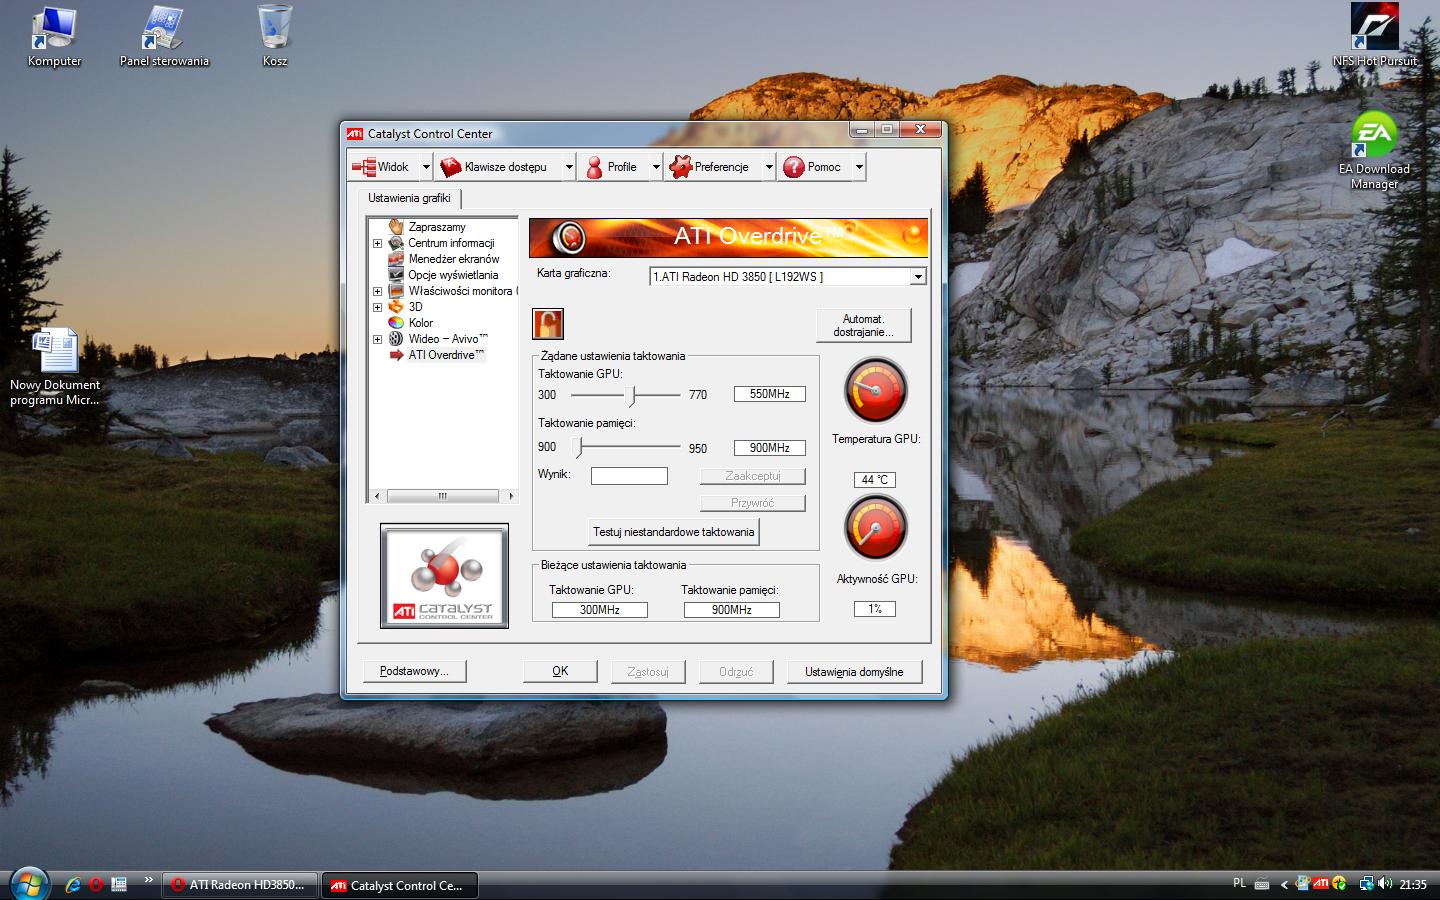The image size is (1440, 900).
Task: Click the GPU temperature gauge
Action: [x=876, y=390]
